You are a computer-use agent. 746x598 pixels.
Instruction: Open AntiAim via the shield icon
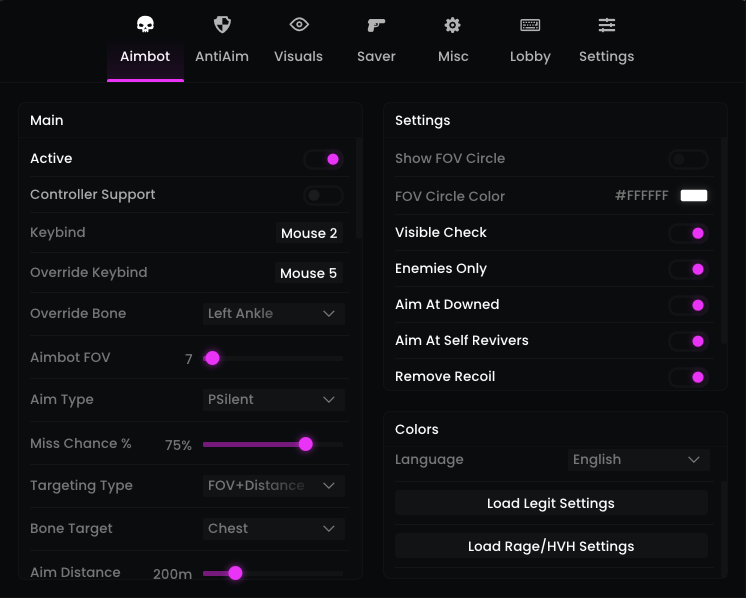(x=222, y=25)
